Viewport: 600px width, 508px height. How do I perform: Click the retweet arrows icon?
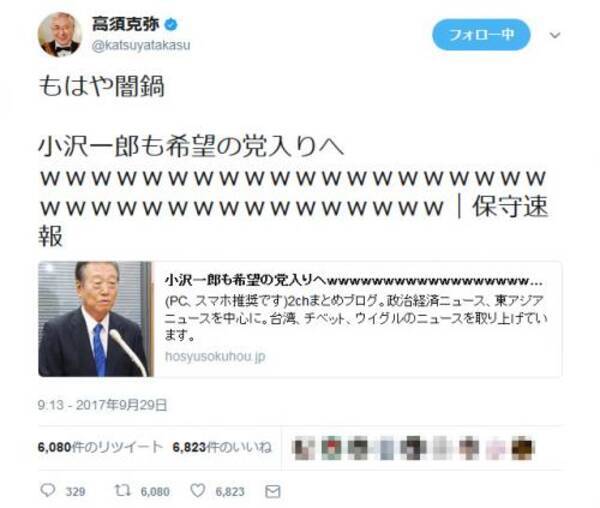tap(123, 490)
